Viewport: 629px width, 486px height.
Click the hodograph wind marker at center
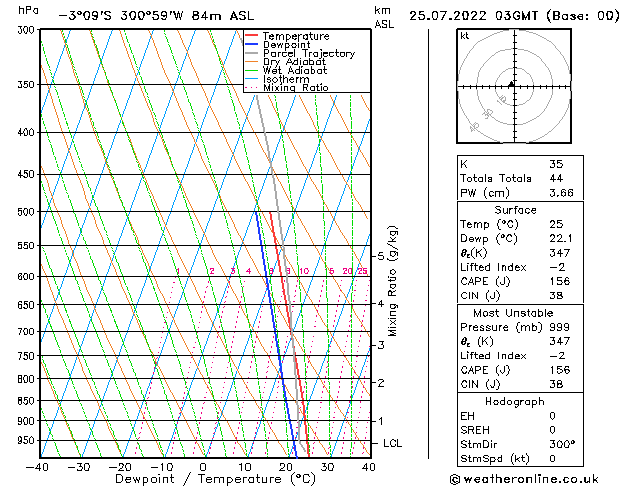[x=511, y=84]
